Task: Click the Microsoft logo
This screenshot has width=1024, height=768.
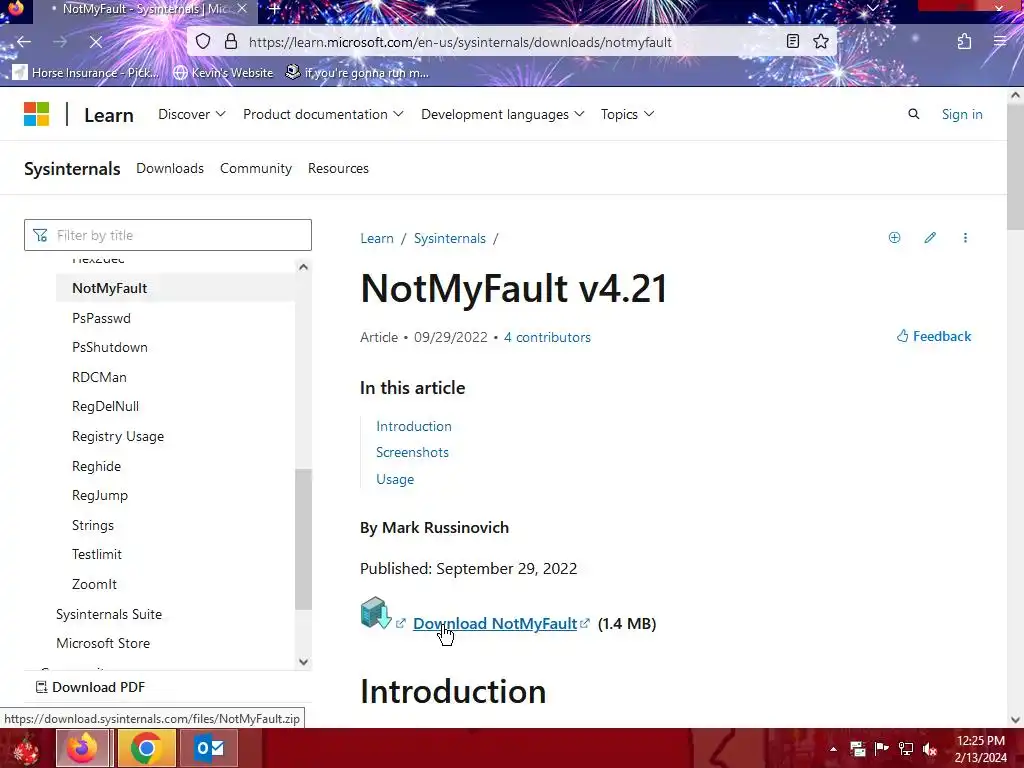Action: pyautogui.click(x=37, y=114)
